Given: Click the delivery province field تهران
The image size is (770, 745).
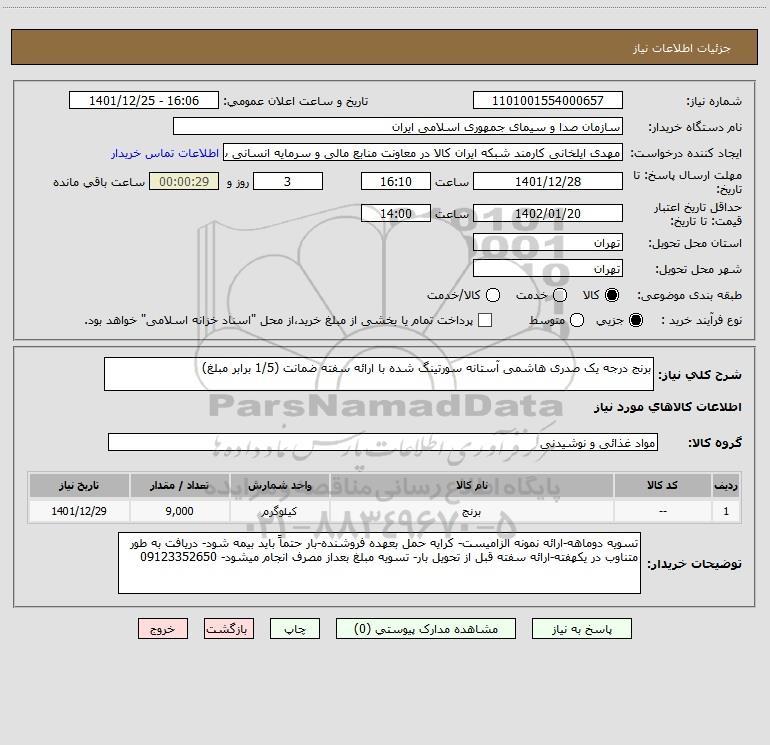Looking at the screenshot, I should point(548,243).
